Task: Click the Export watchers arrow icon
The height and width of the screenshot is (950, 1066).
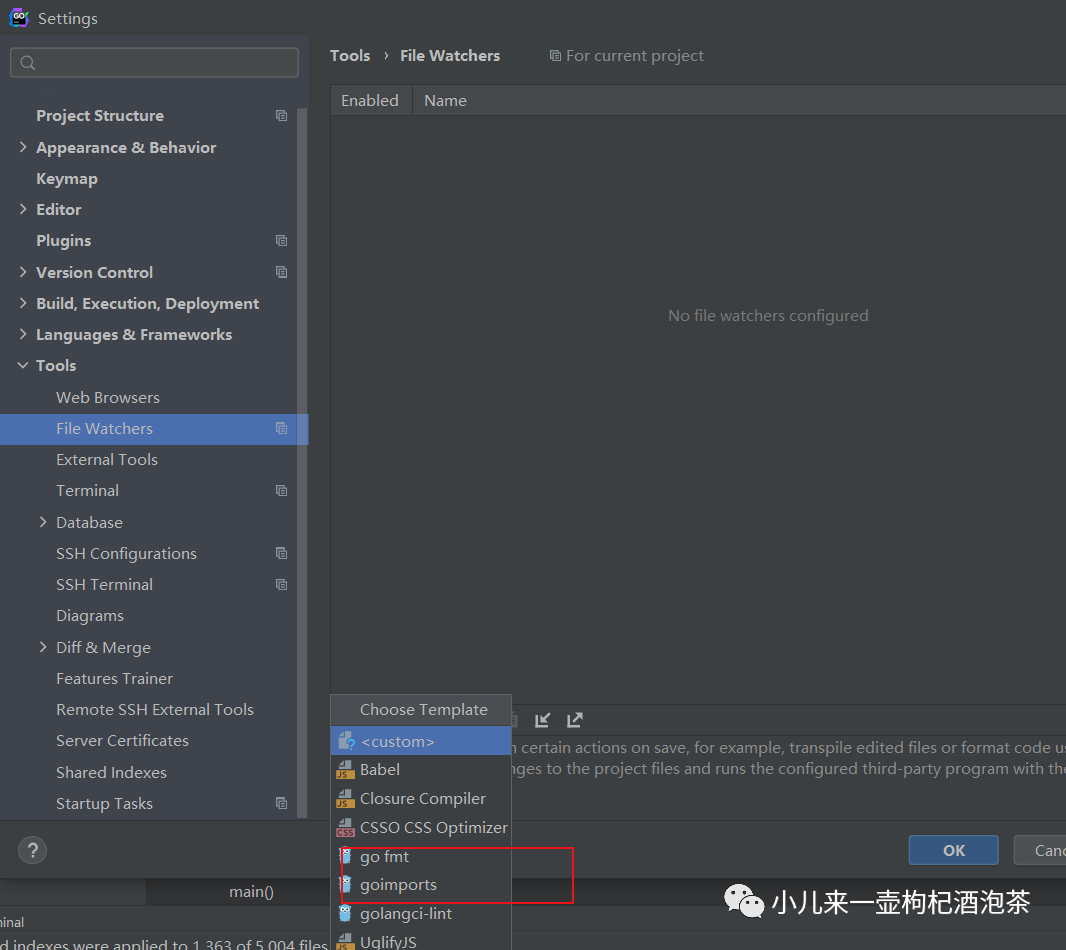Action: [575, 720]
